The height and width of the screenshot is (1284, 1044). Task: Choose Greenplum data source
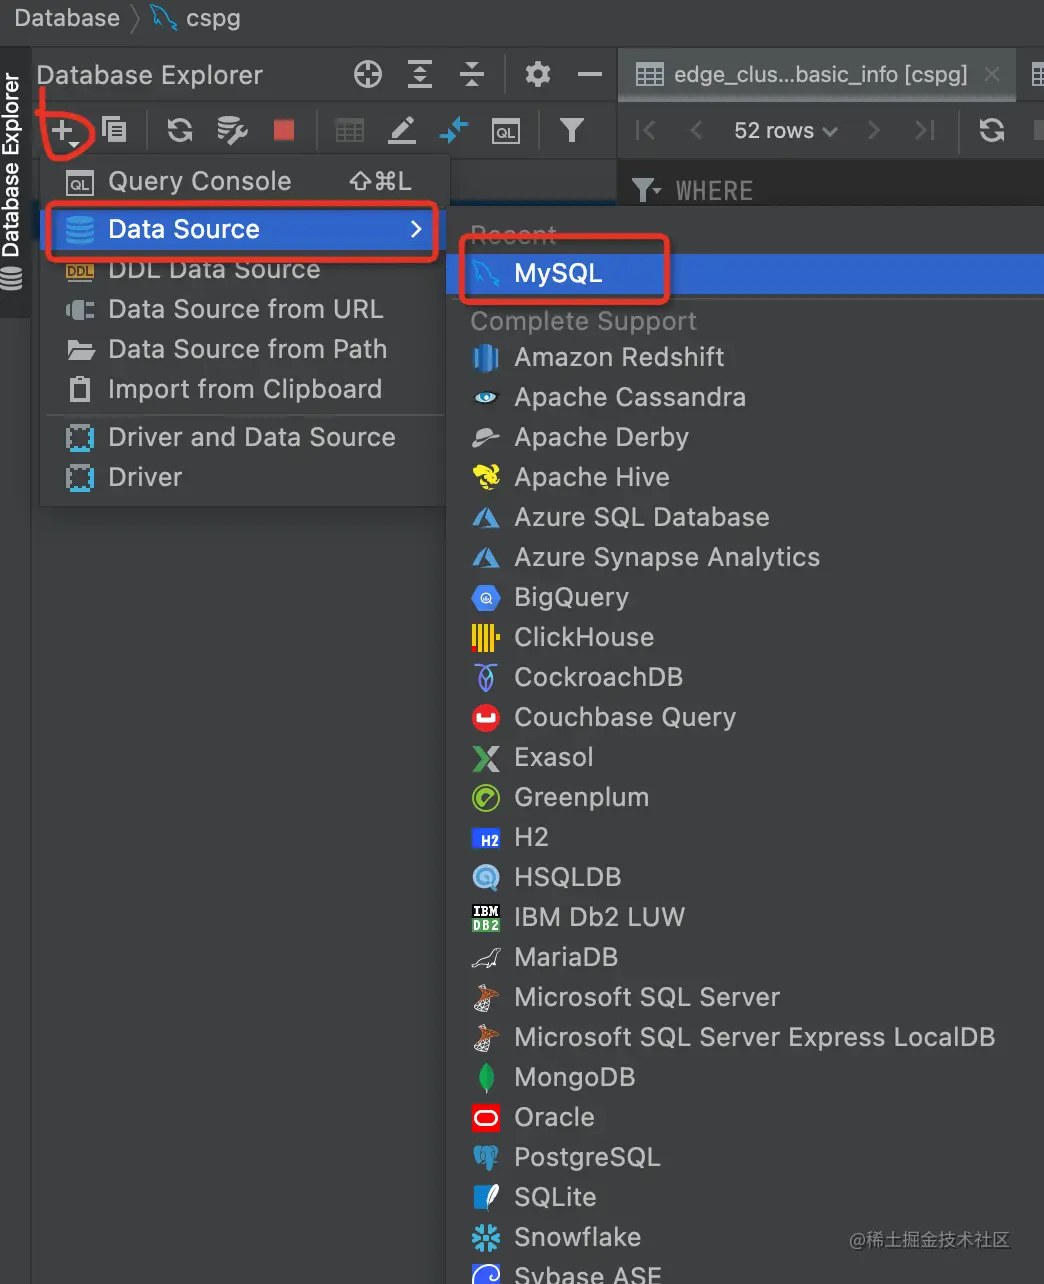pos(745,797)
